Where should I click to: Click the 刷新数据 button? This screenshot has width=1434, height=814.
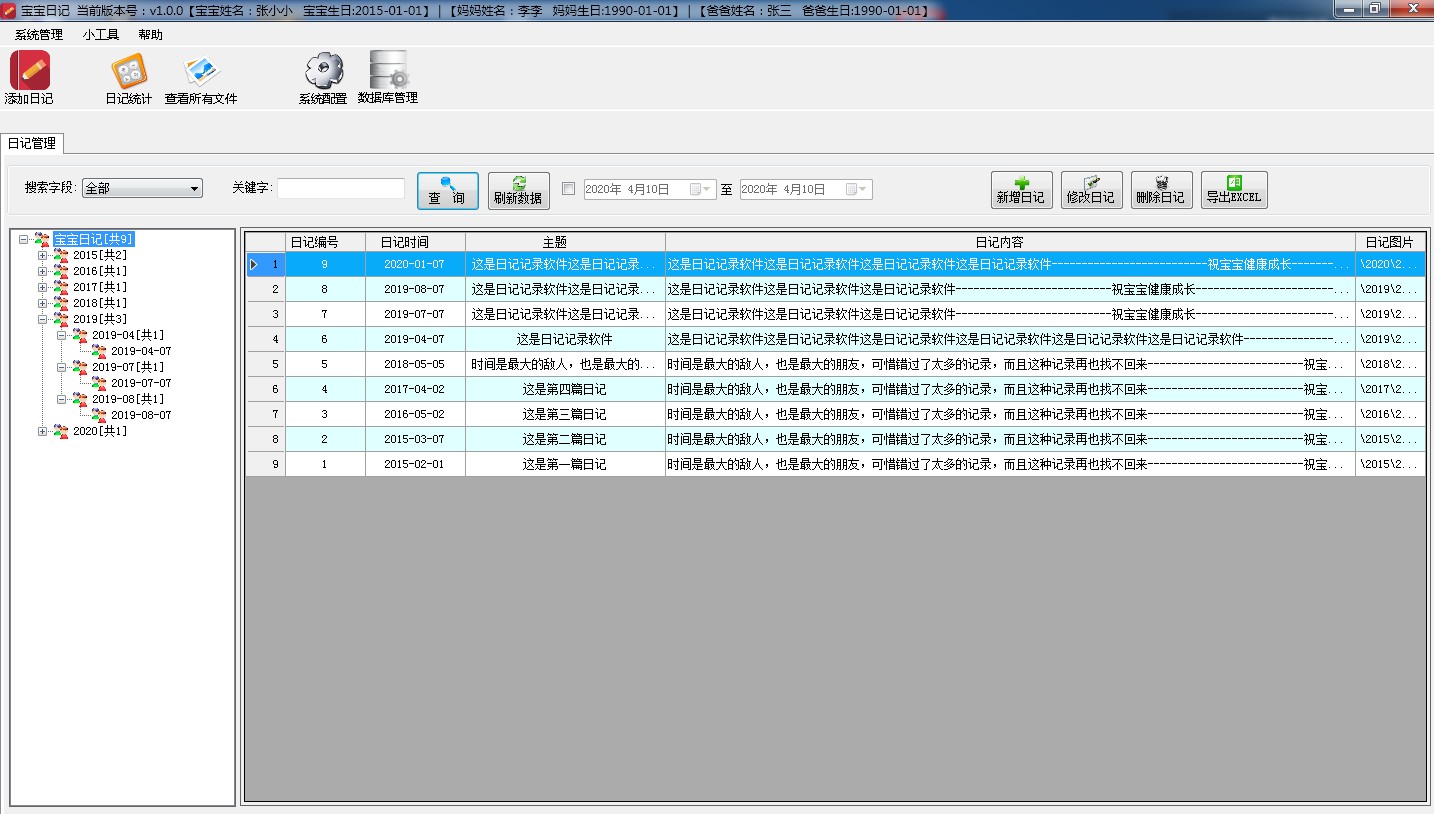pos(518,190)
